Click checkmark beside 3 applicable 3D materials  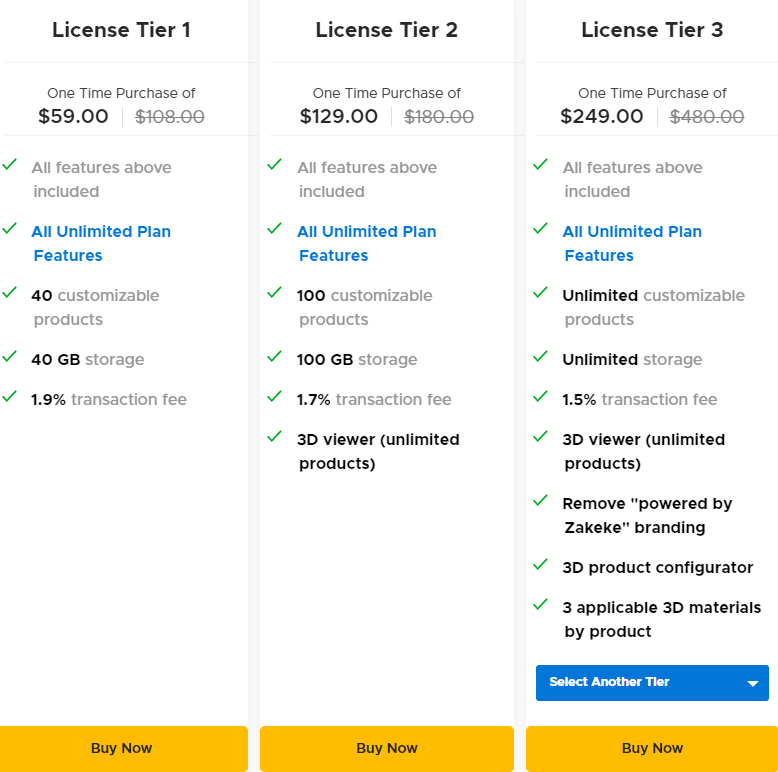click(x=541, y=605)
